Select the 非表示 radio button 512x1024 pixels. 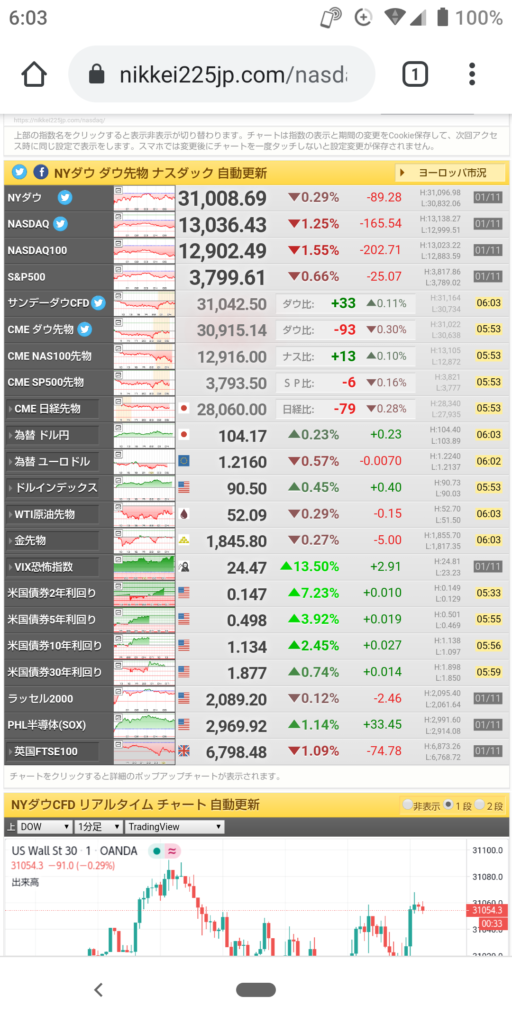408,805
